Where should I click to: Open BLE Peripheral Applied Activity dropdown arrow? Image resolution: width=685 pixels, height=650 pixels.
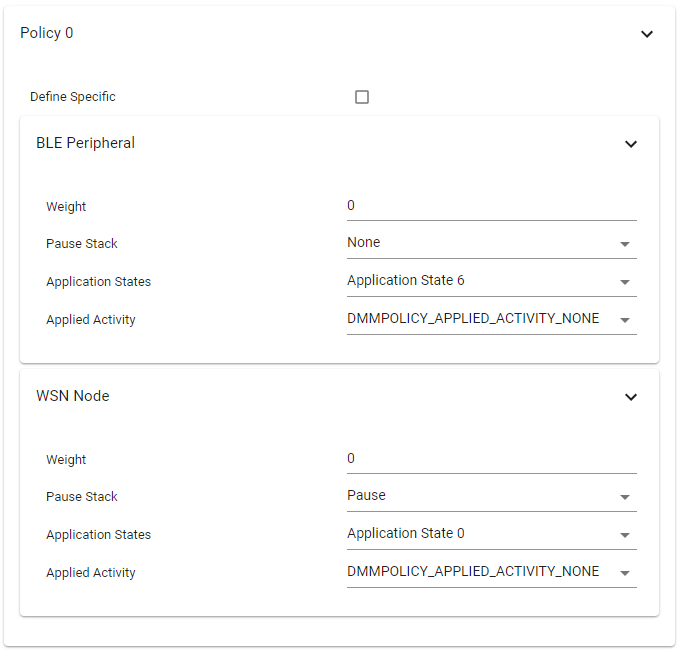pos(625,320)
